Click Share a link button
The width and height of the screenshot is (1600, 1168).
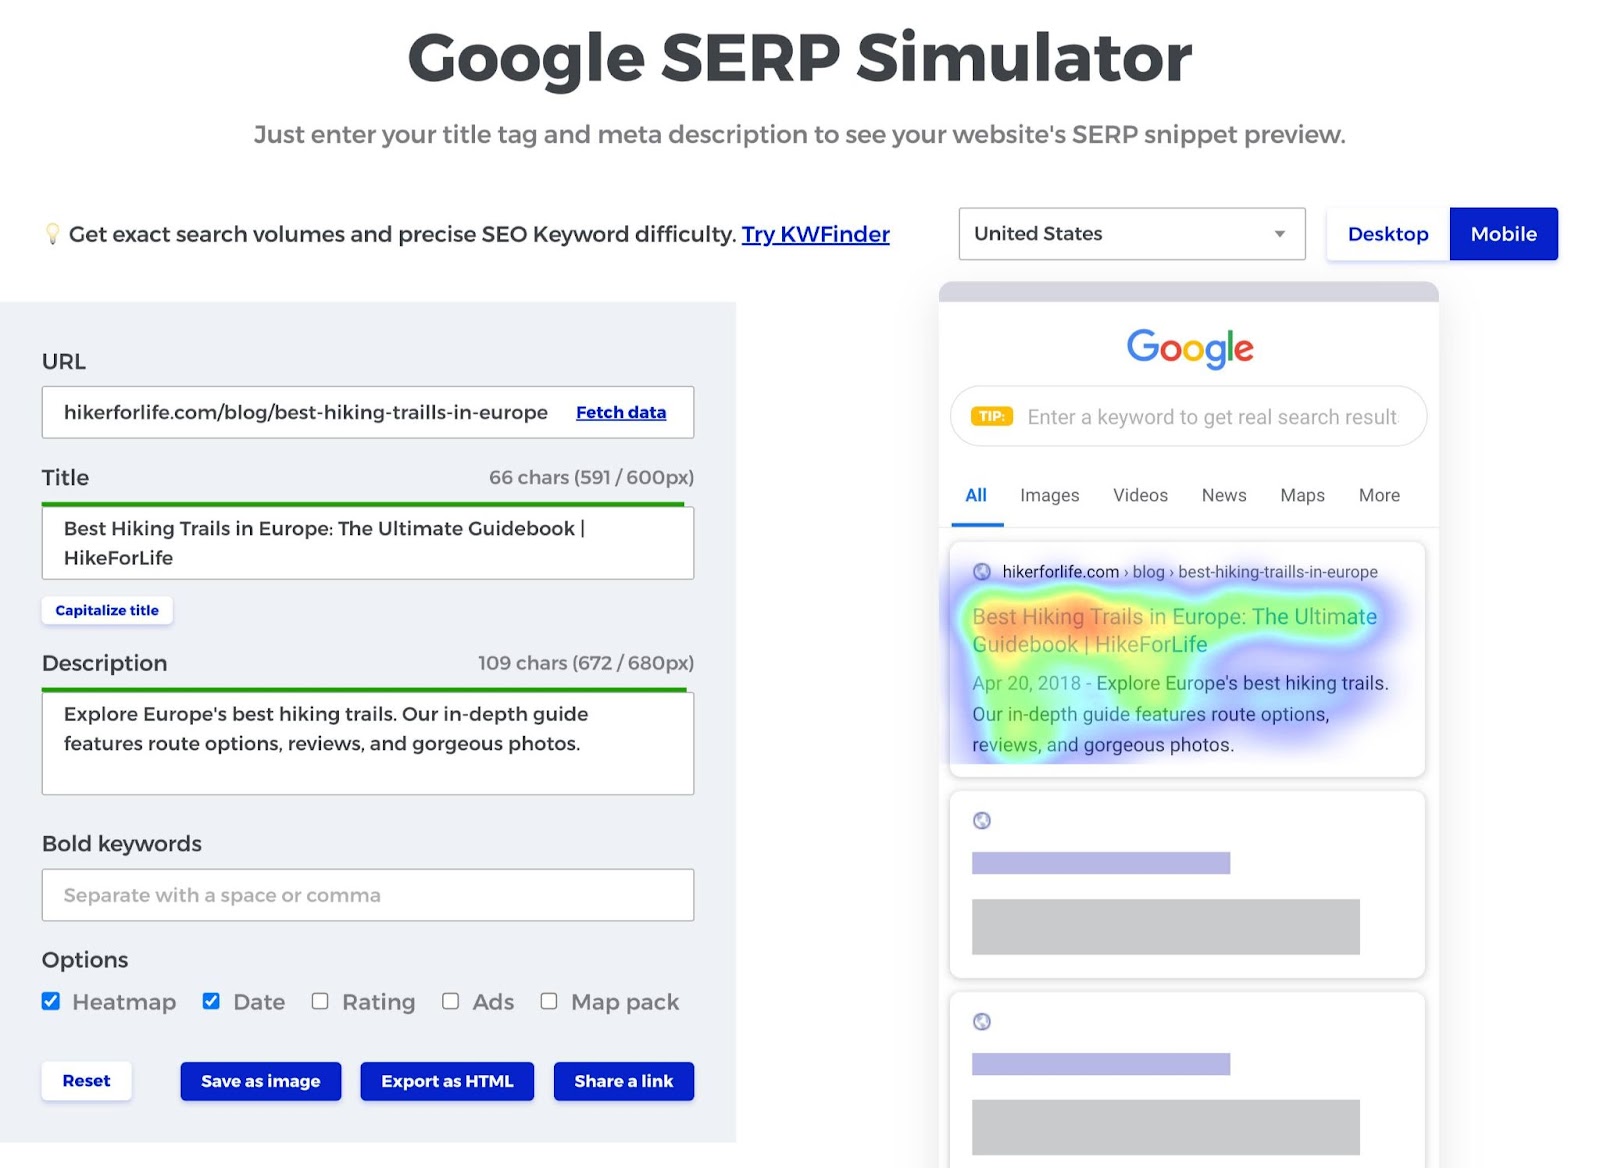(x=624, y=1081)
